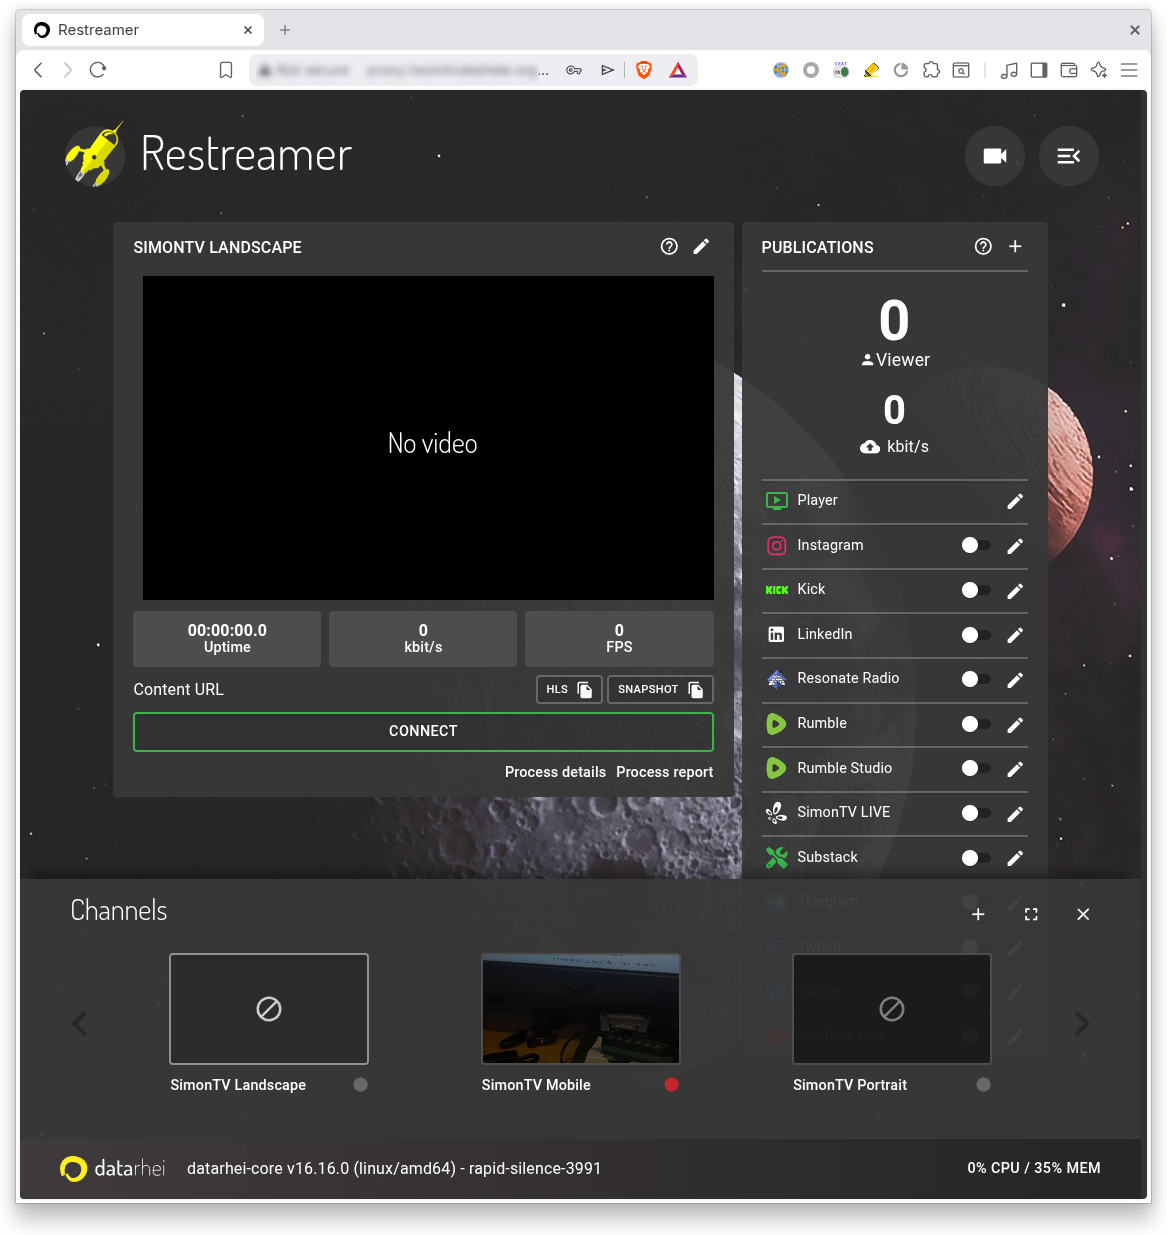Click the Player publication icon

(x=776, y=500)
